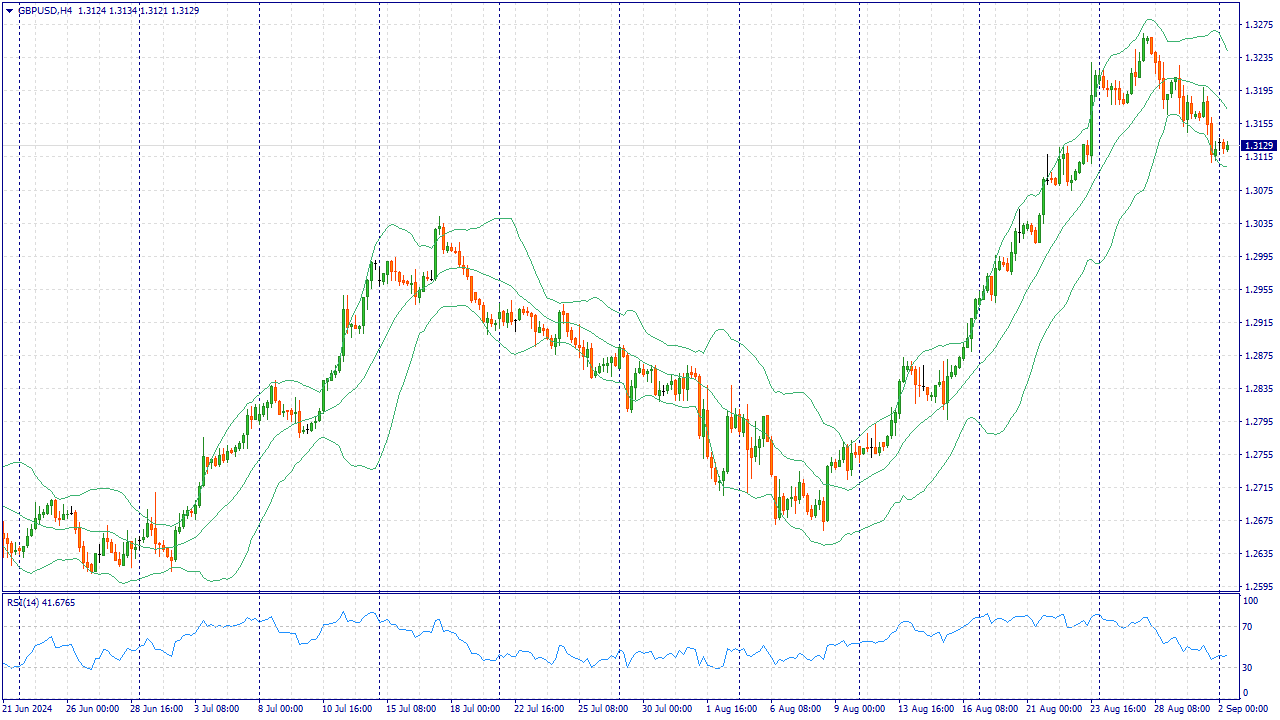Click the 1.2755 price scale label
Viewport: 1280px width, 720px height.
click(x=1258, y=455)
